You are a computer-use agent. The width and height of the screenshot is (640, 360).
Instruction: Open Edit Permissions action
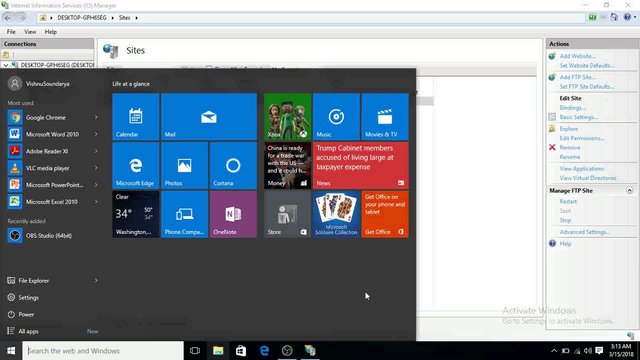pos(582,138)
